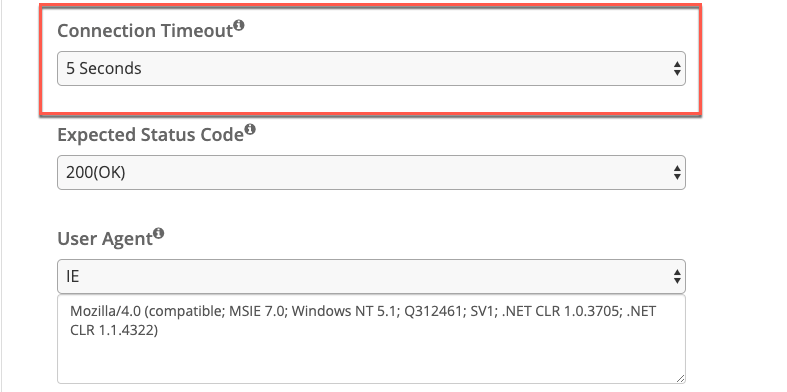This screenshot has width=787, height=392.
Task: Focus the user agent string text area
Action: 371,339
